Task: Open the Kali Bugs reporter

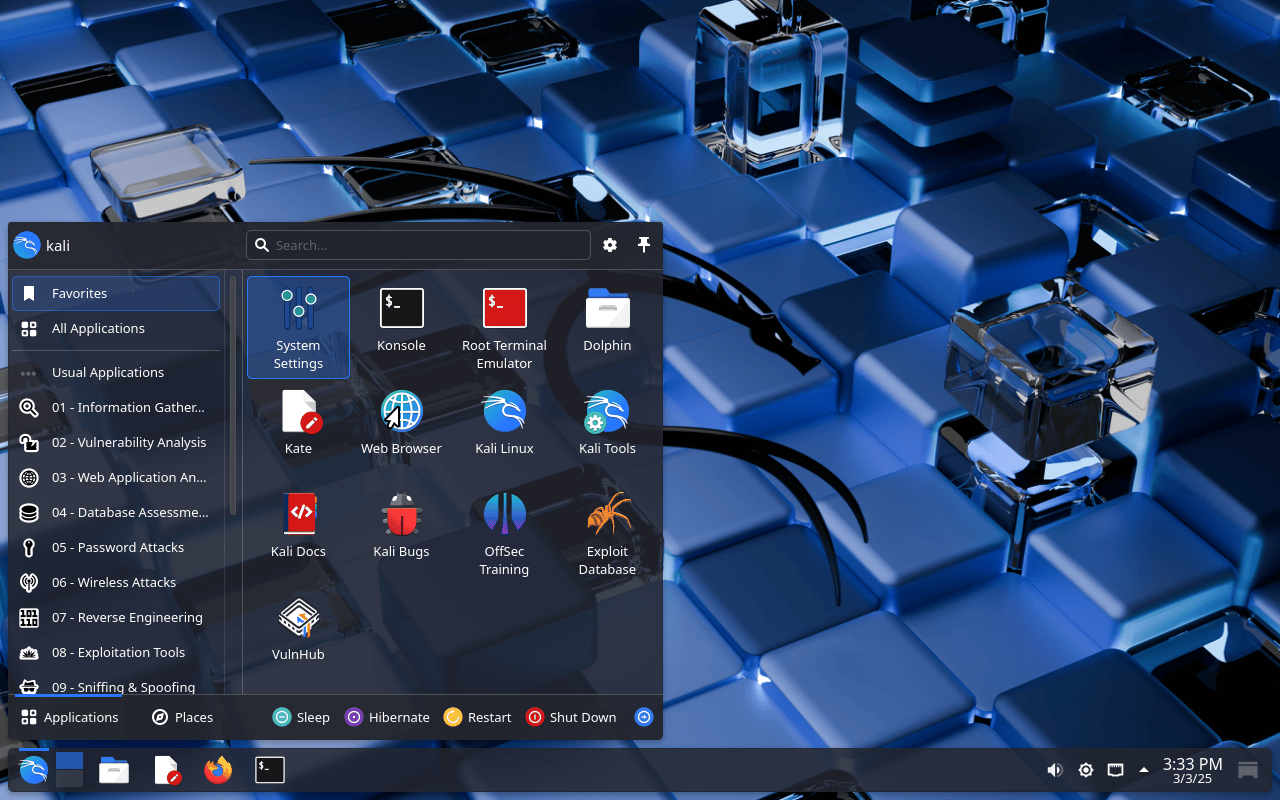Action: (401, 525)
